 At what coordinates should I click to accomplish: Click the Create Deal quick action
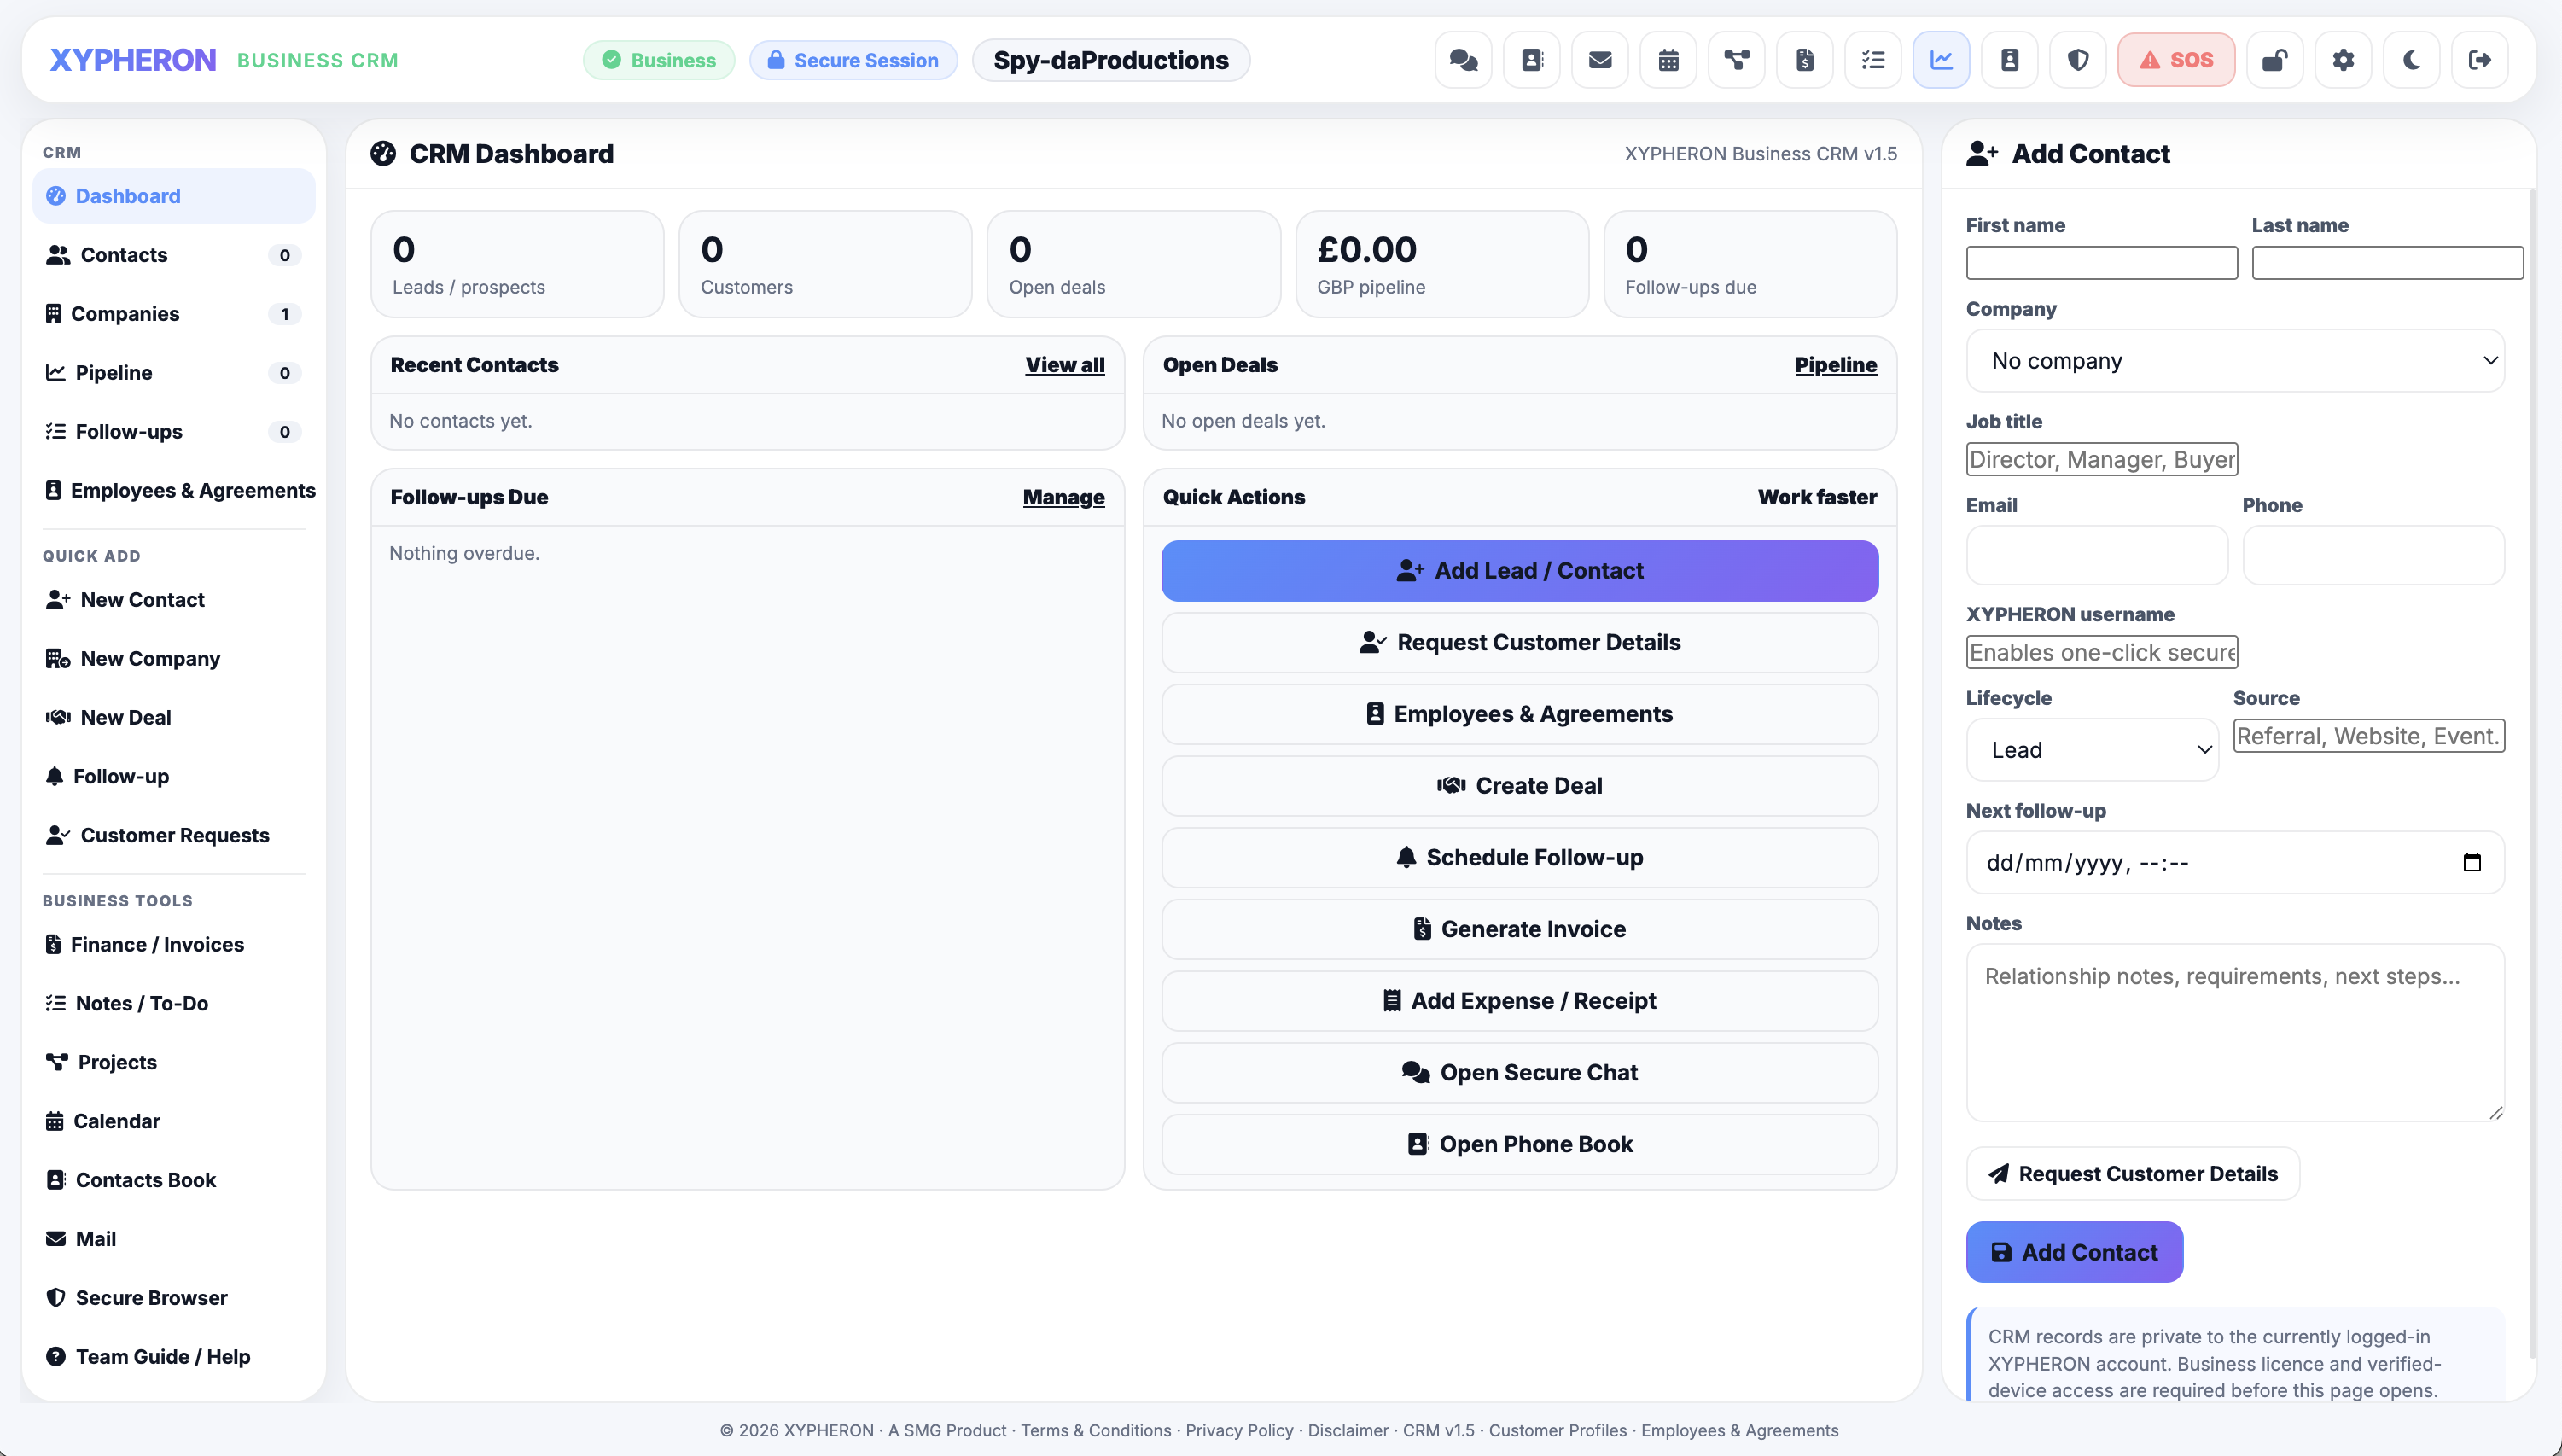click(x=1519, y=786)
